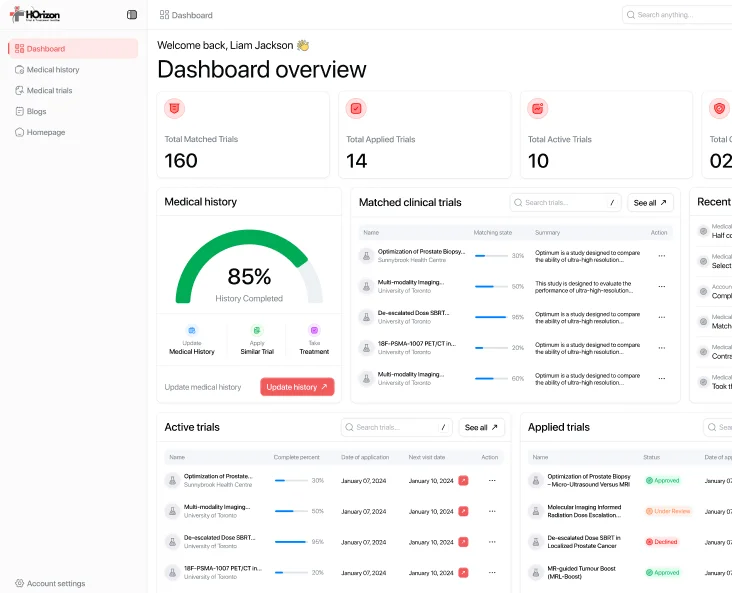Click the Dashboard breadcrumb icon
The height and width of the screenshot is (593, 732).
pos(164,15)
